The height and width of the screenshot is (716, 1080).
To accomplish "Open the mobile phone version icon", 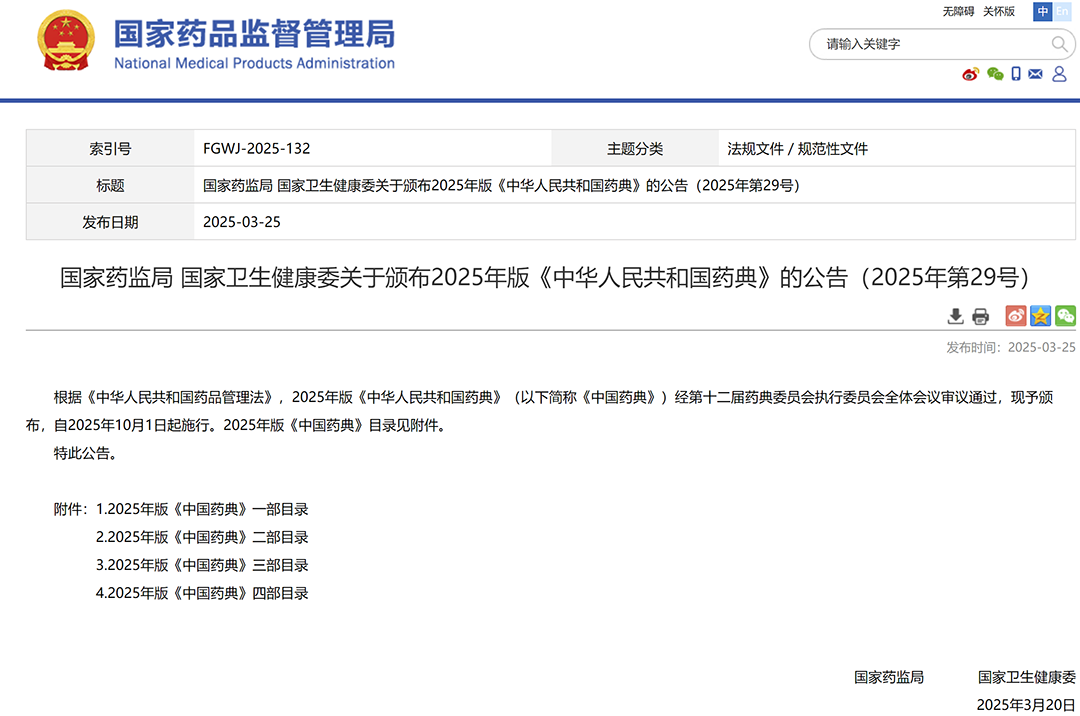I will (1016, 74).
